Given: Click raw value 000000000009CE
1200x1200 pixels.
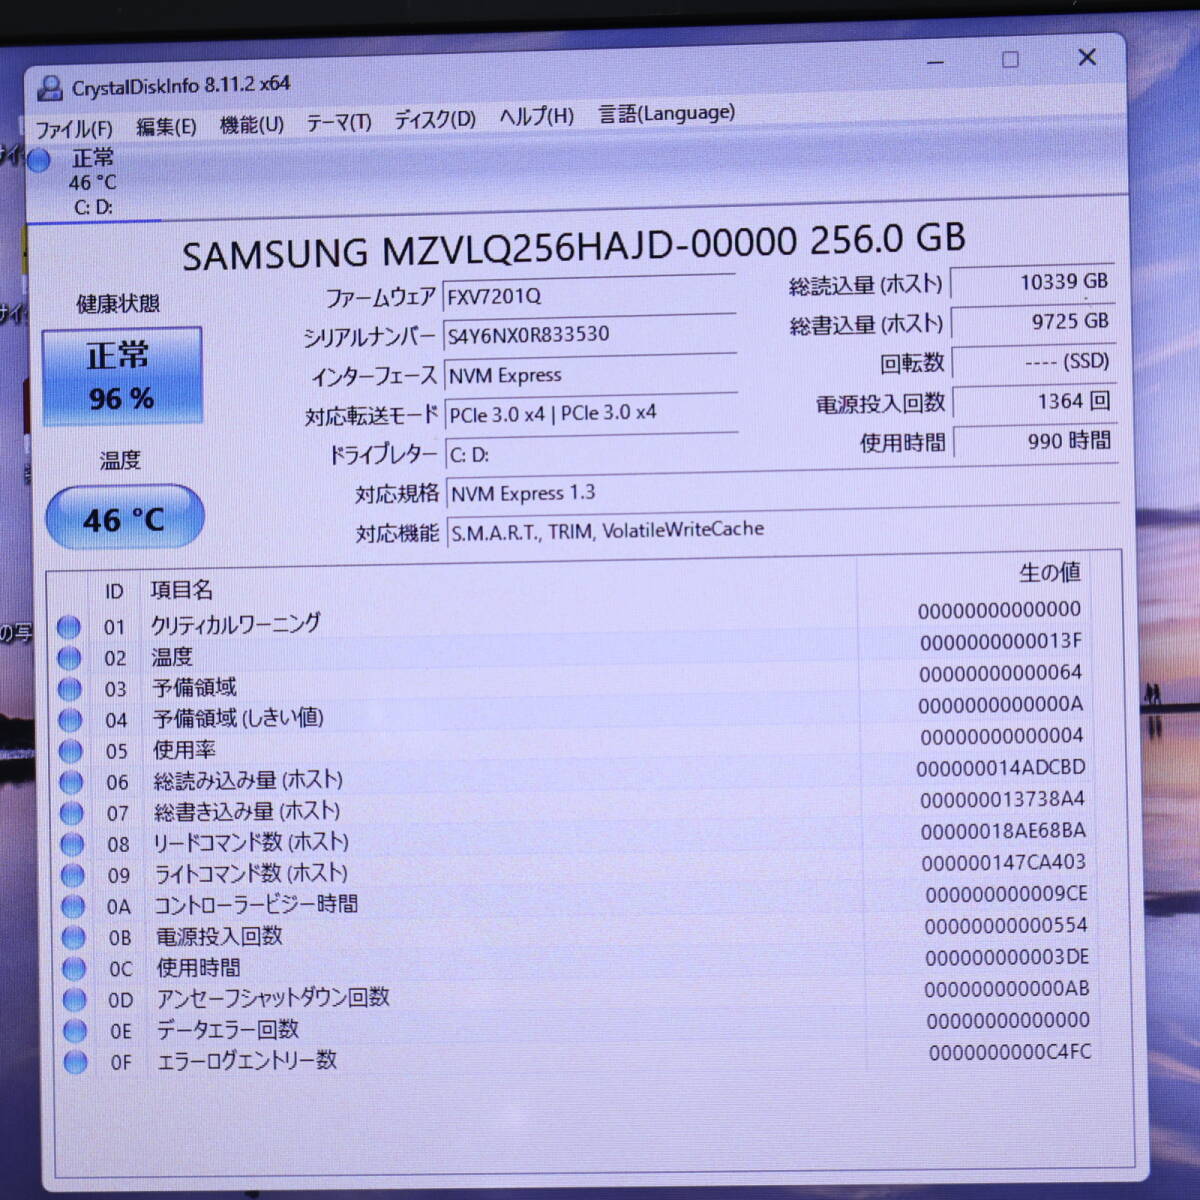Looking at the screenshot, I should [x=1006, y=894].
